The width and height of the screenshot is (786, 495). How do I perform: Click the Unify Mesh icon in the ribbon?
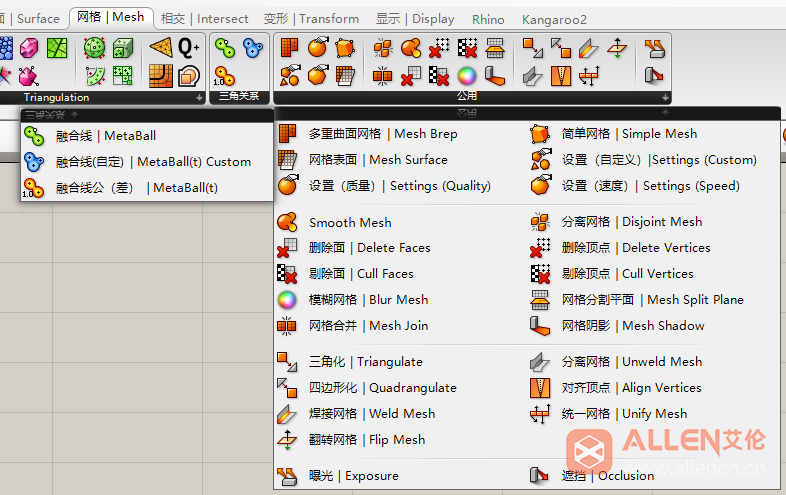[588, 76]
